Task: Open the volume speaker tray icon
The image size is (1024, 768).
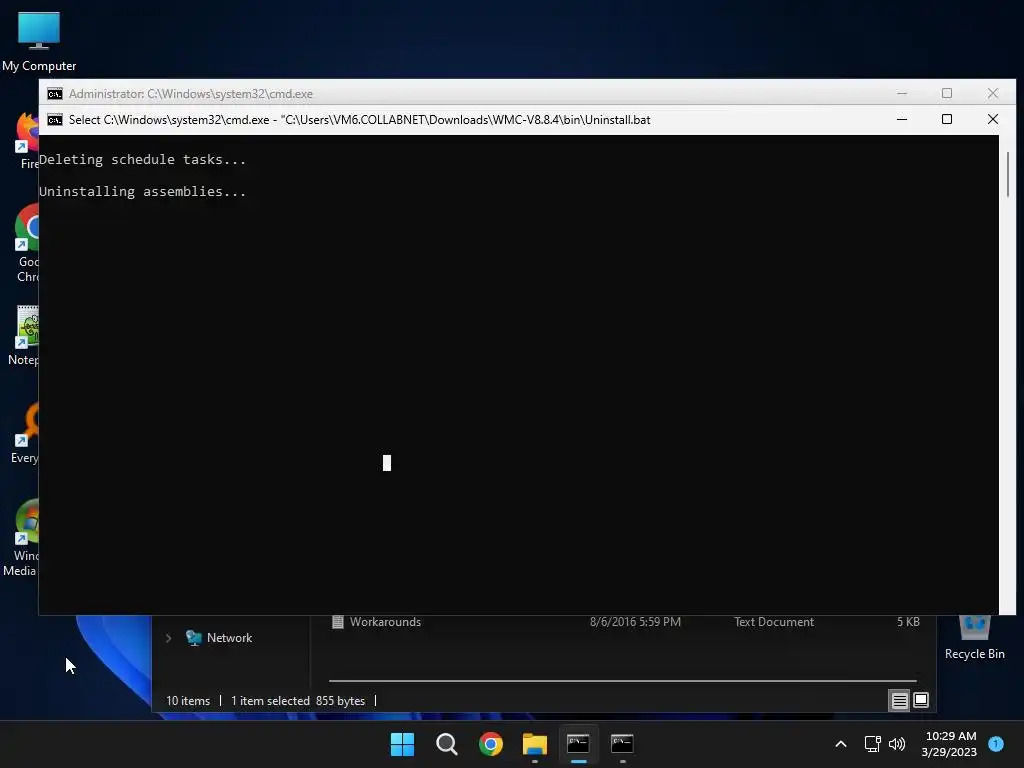Action: click(897, 744)
